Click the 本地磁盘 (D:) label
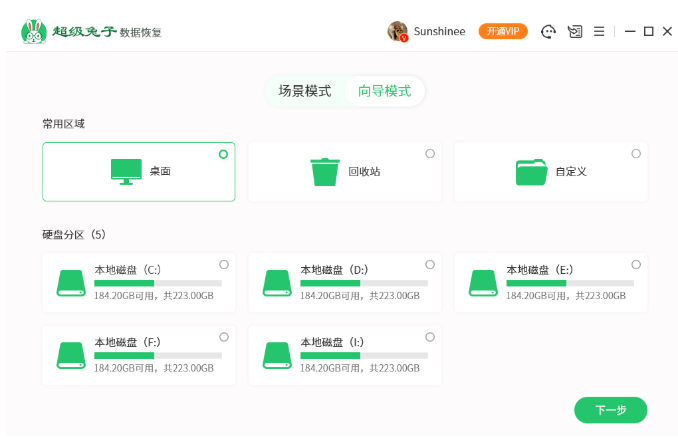Image resolution: width=678 pixels, height=442 pixels. 334,270
